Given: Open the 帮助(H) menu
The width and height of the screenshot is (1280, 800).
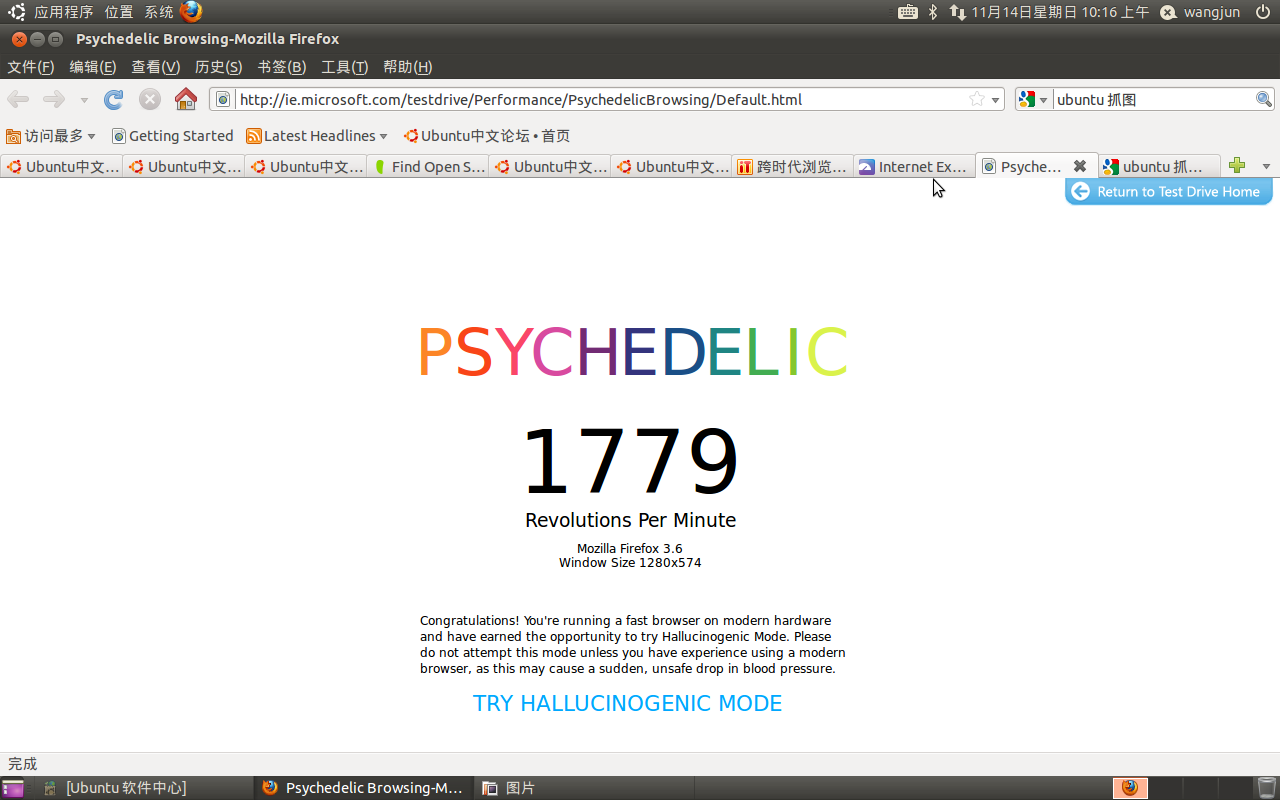Looking at the screenshot, I should pos(408,67).
